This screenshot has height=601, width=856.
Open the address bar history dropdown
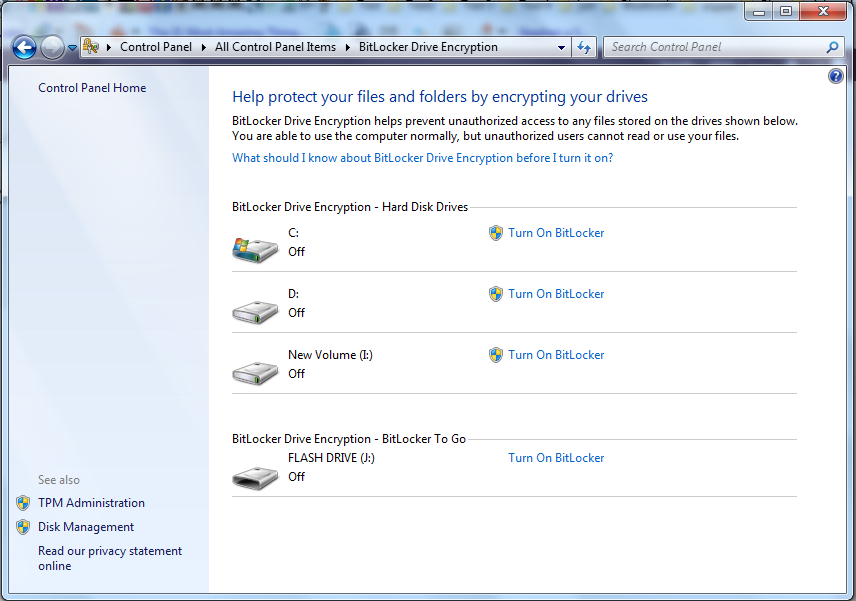[561, 47]
